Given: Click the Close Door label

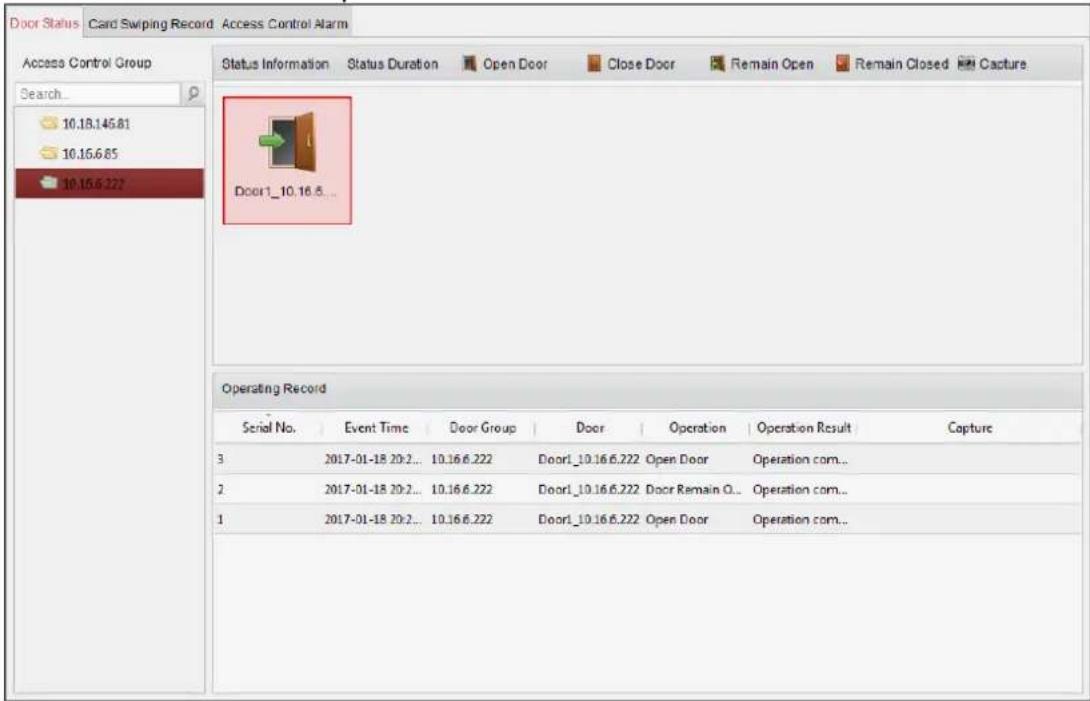Looking at the screenshot, I should 641,64.
